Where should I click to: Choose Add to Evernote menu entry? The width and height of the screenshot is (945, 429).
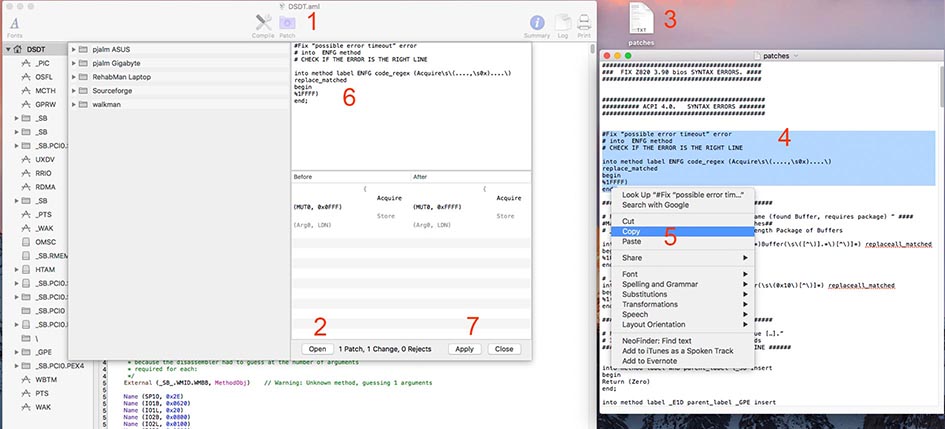682,361
